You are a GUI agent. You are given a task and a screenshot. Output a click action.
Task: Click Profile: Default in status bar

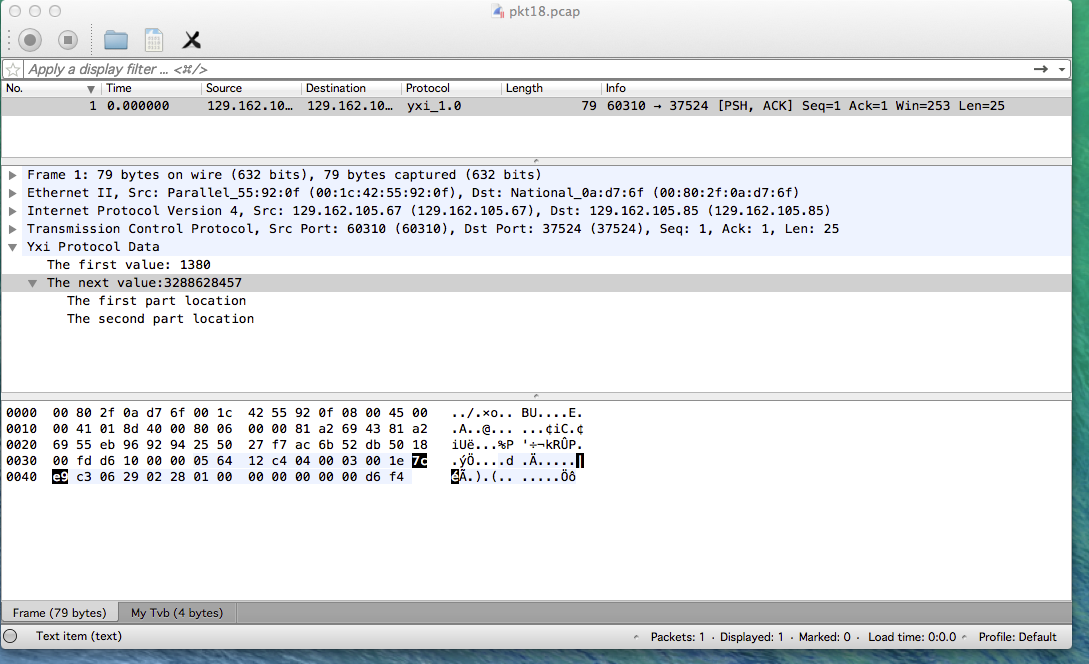(x=1017, y=637)
